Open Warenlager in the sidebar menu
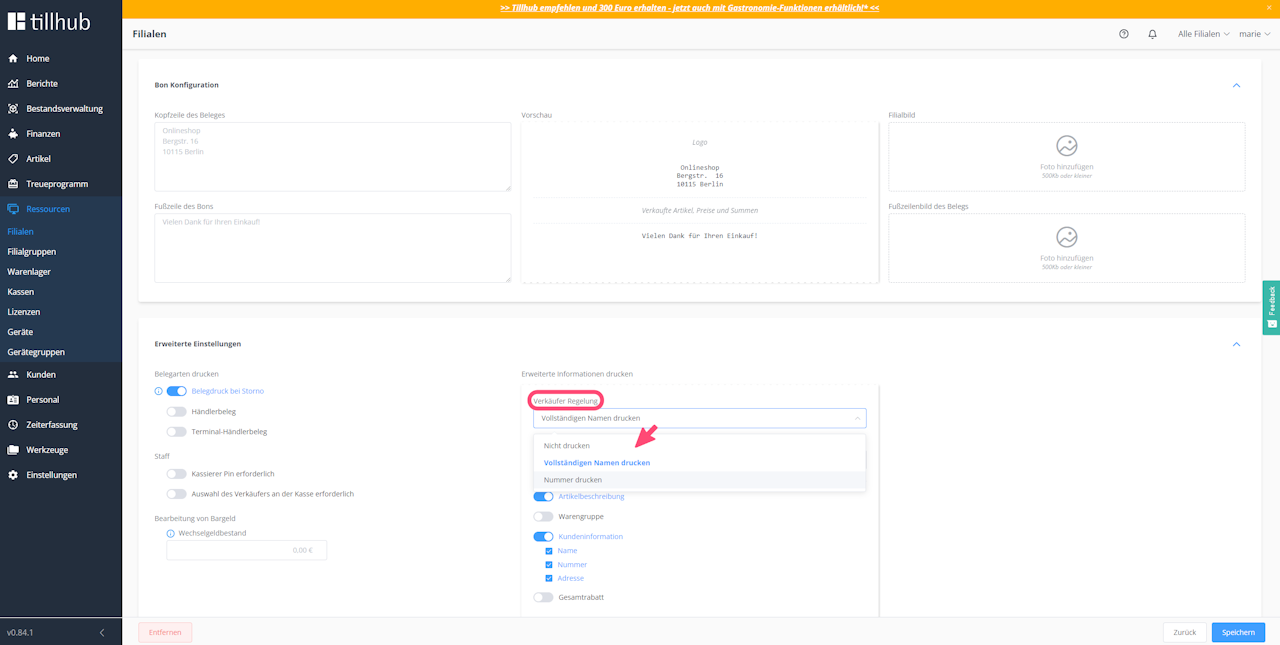 29,272
